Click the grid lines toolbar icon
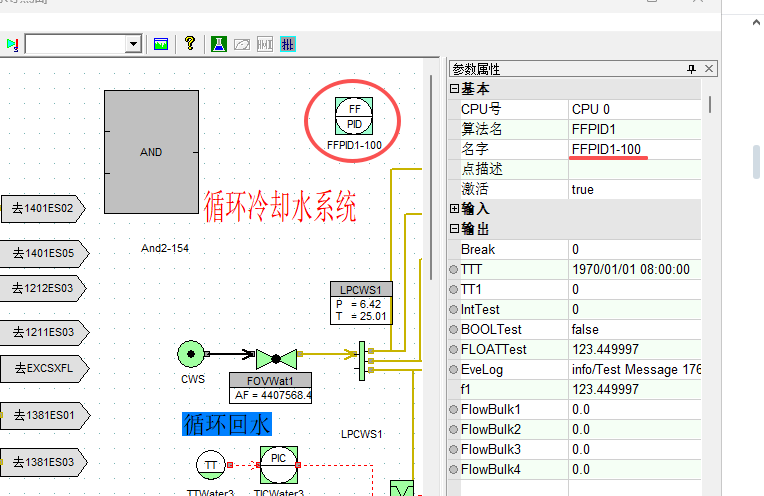The height and width of the screenshot is (496, 764). pyautogui.click(x=288, y=44)
